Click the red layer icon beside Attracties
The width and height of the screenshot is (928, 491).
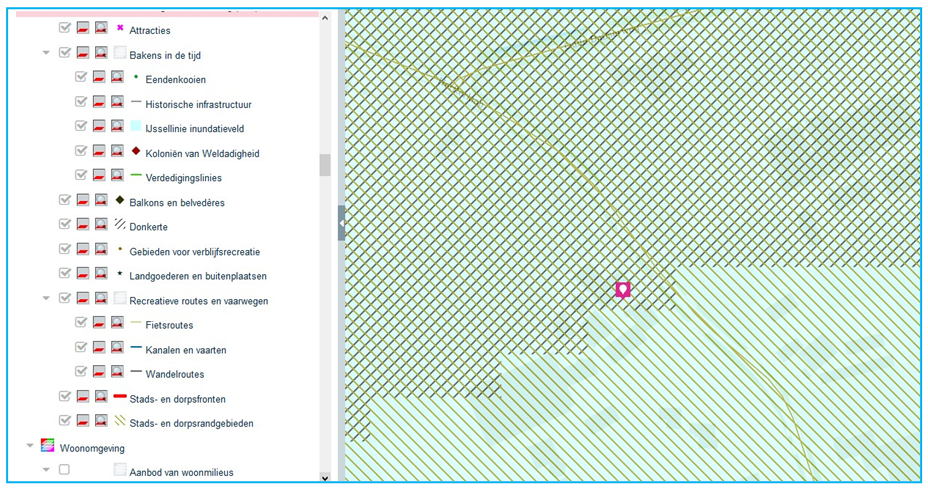tap(83, 28)
